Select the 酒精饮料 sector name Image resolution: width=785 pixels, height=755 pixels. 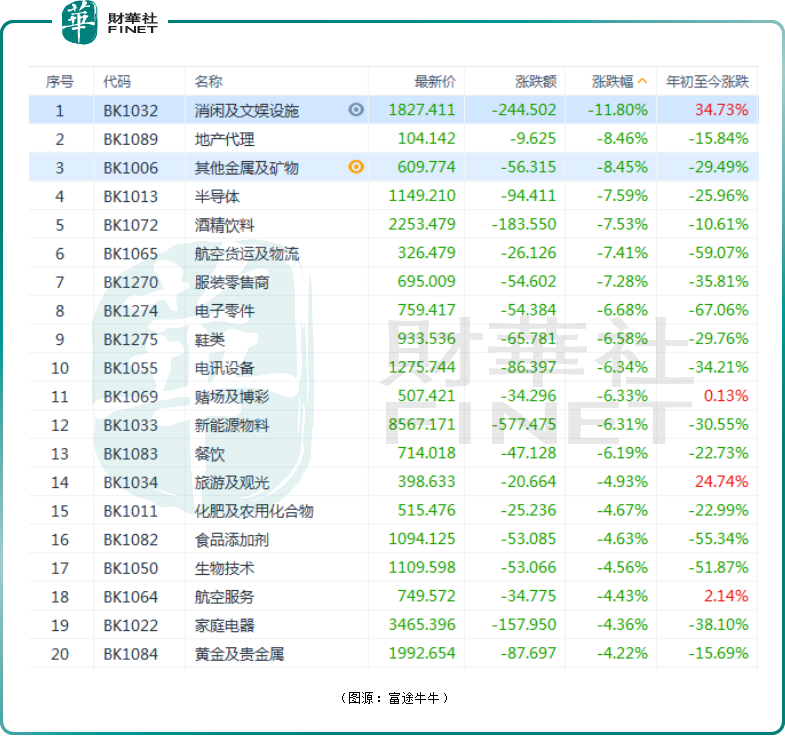click(224, 225)
